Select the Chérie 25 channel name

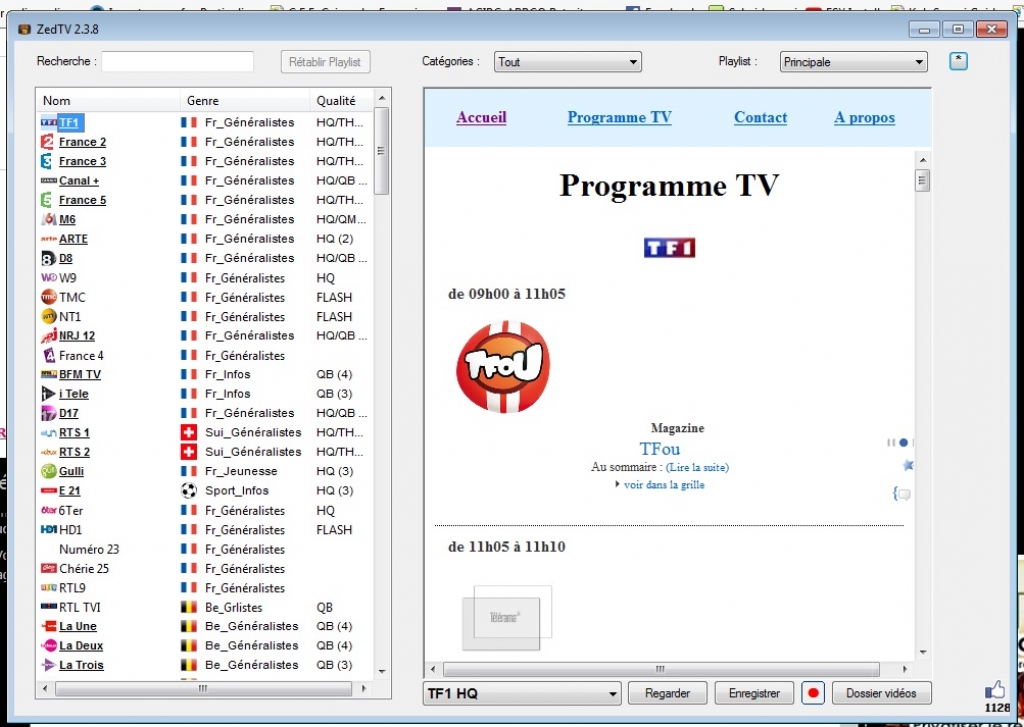(x=84, y=569)
